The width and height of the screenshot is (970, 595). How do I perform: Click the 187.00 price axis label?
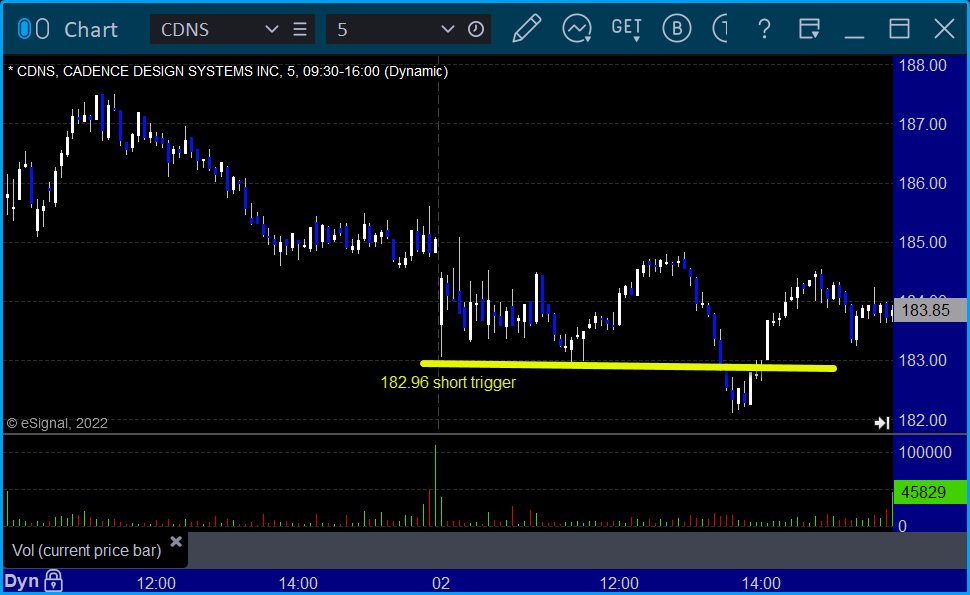coord(922,124)
